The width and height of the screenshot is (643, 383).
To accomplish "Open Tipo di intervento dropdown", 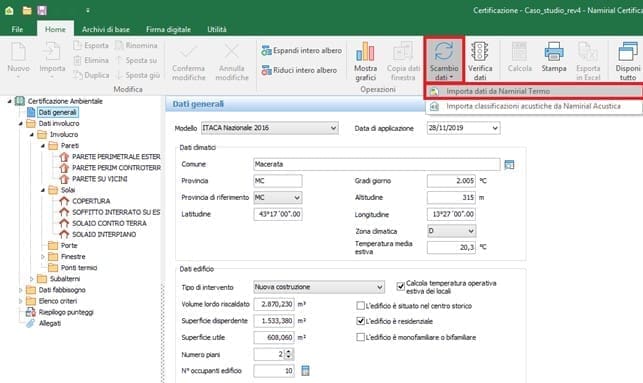I will click(x=380, y=287).
